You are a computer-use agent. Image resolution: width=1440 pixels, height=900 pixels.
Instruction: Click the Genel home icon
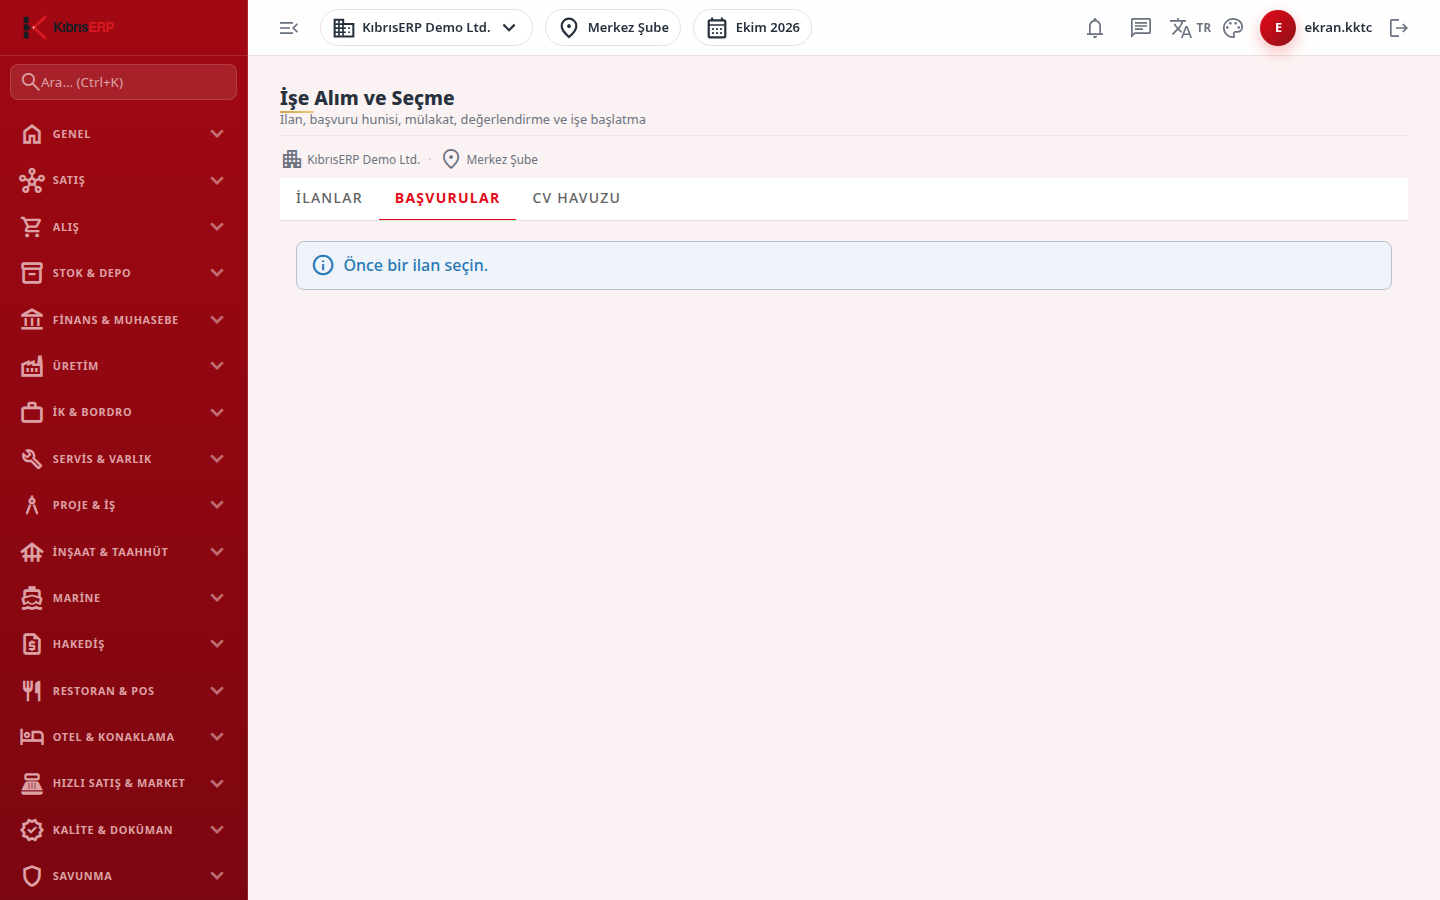(32, 134)
